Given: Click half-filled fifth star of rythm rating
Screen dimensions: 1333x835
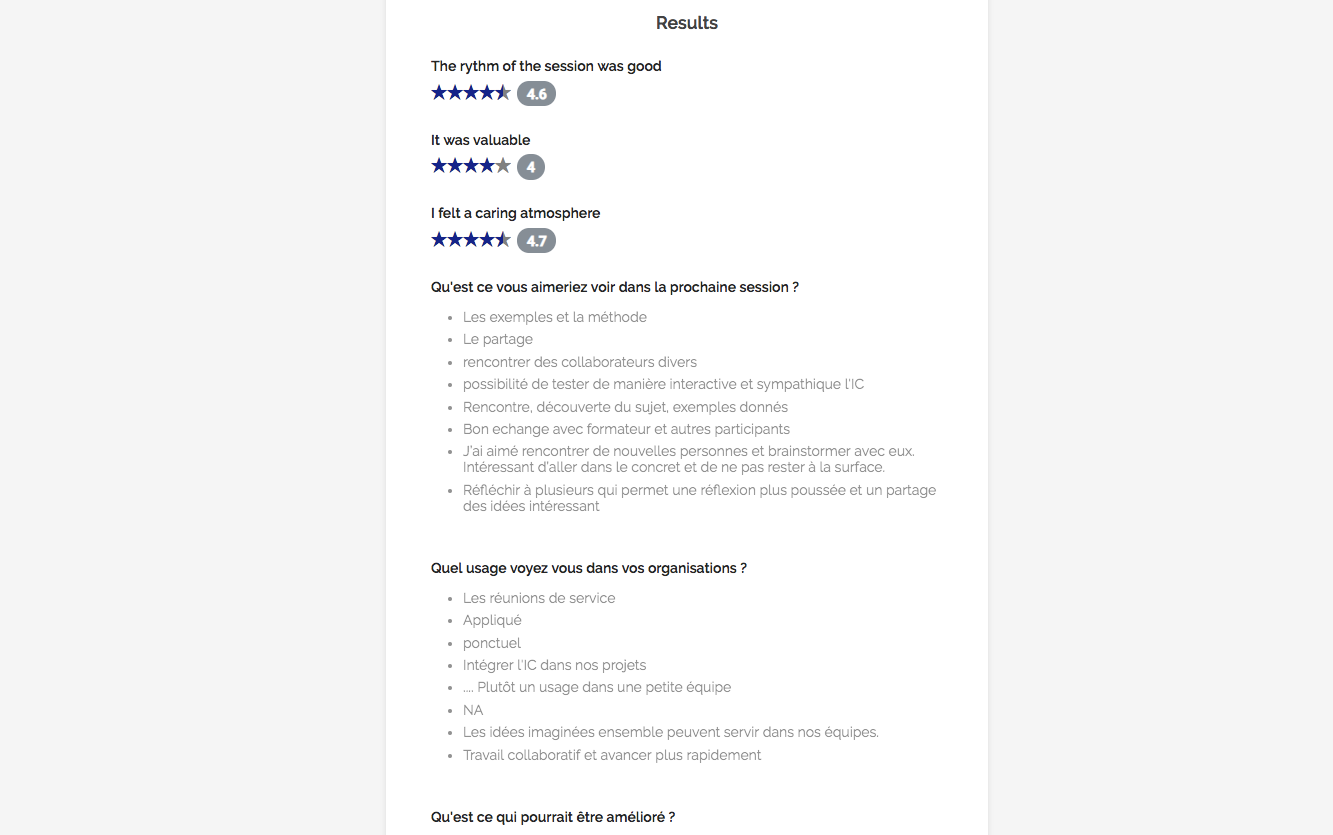Looking at the screenshot, I should click(x=503, y=93).
